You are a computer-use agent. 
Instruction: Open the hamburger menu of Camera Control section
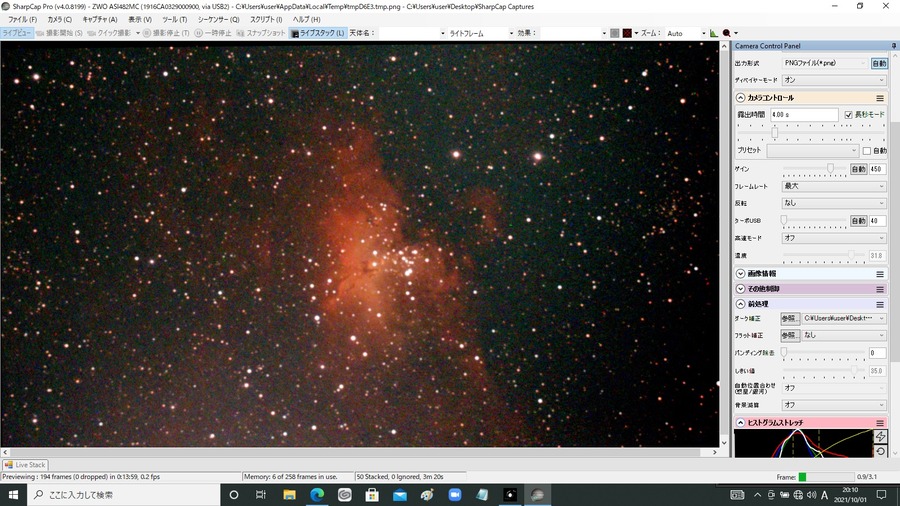pos(880,98)
